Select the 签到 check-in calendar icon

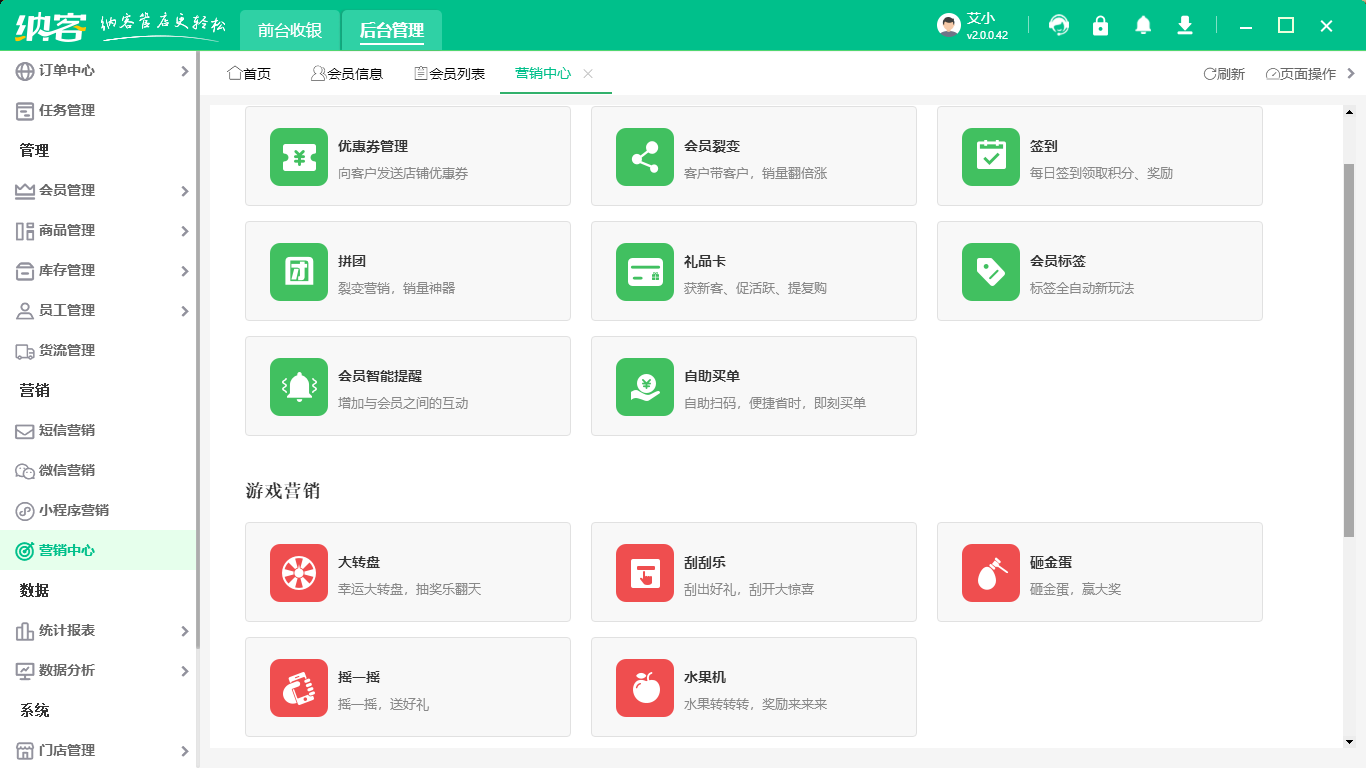(x=990, y=156)
